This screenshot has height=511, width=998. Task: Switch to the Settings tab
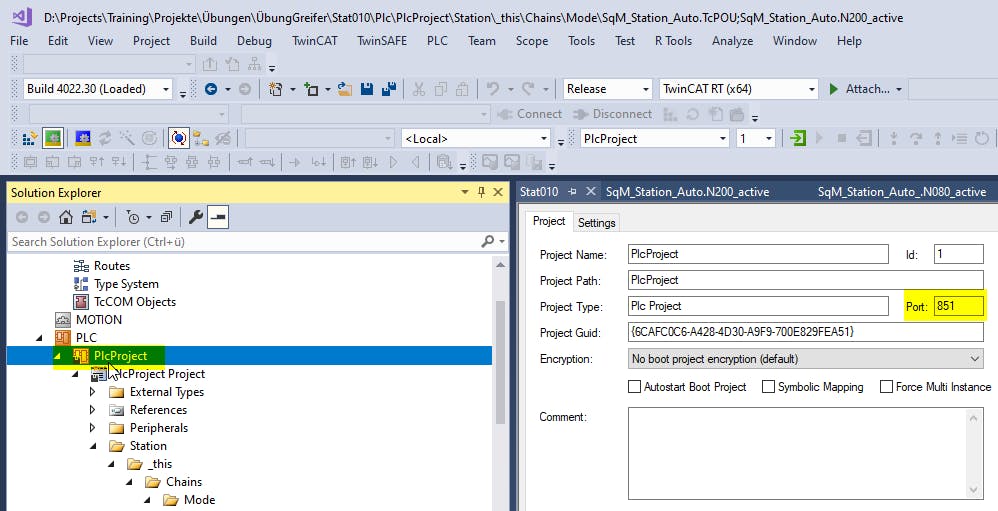(596, 223)
